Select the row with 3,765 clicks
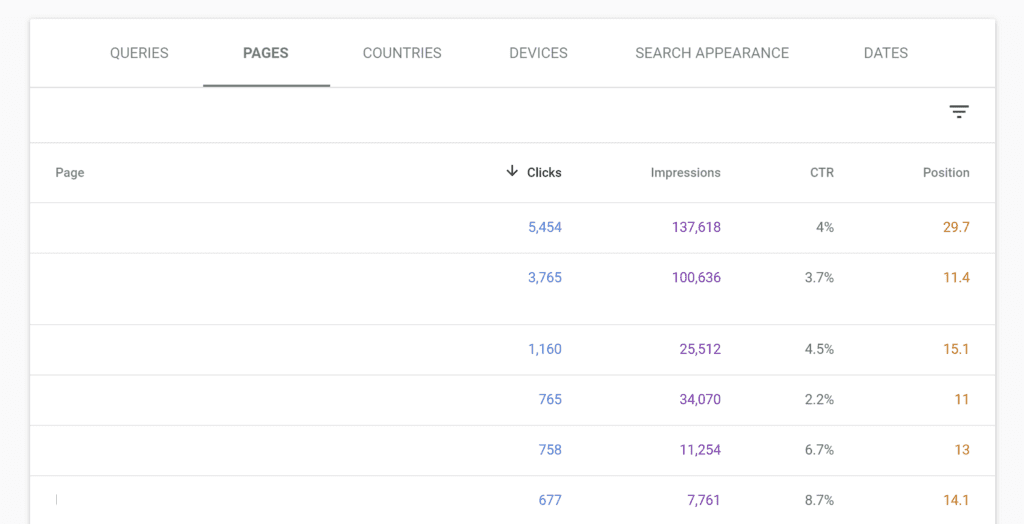This screenshot has width=1024, height=524. click(x=513, y=289)
